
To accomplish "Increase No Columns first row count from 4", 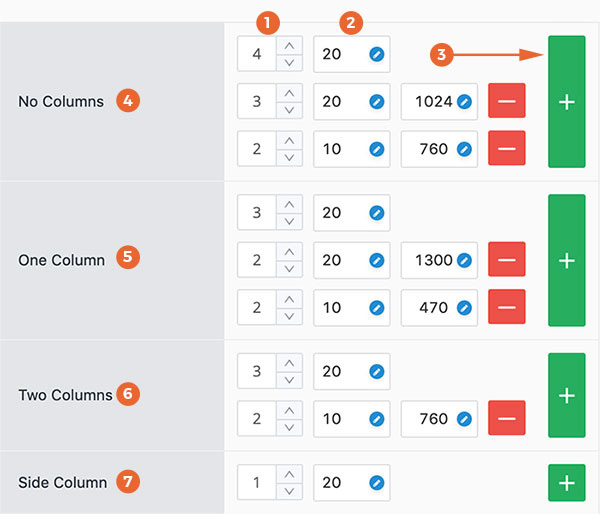I will pos(289,46).
